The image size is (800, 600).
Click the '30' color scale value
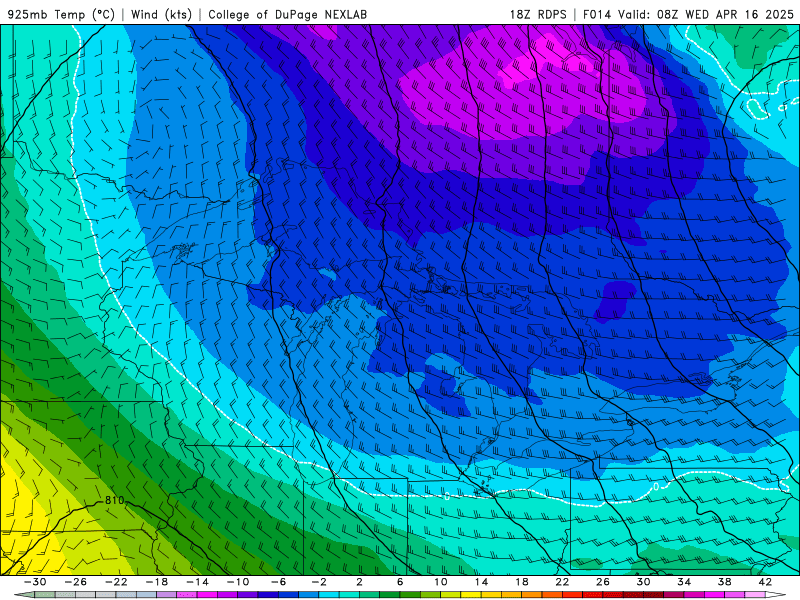(643, 582)
